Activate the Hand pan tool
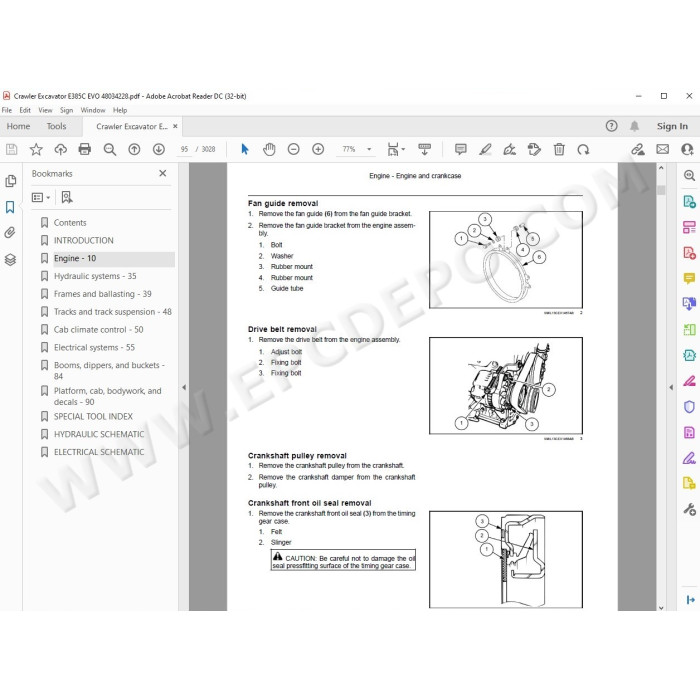Image resolution: width=700 pixels, height=700 pixels. [x=269, y=149]
